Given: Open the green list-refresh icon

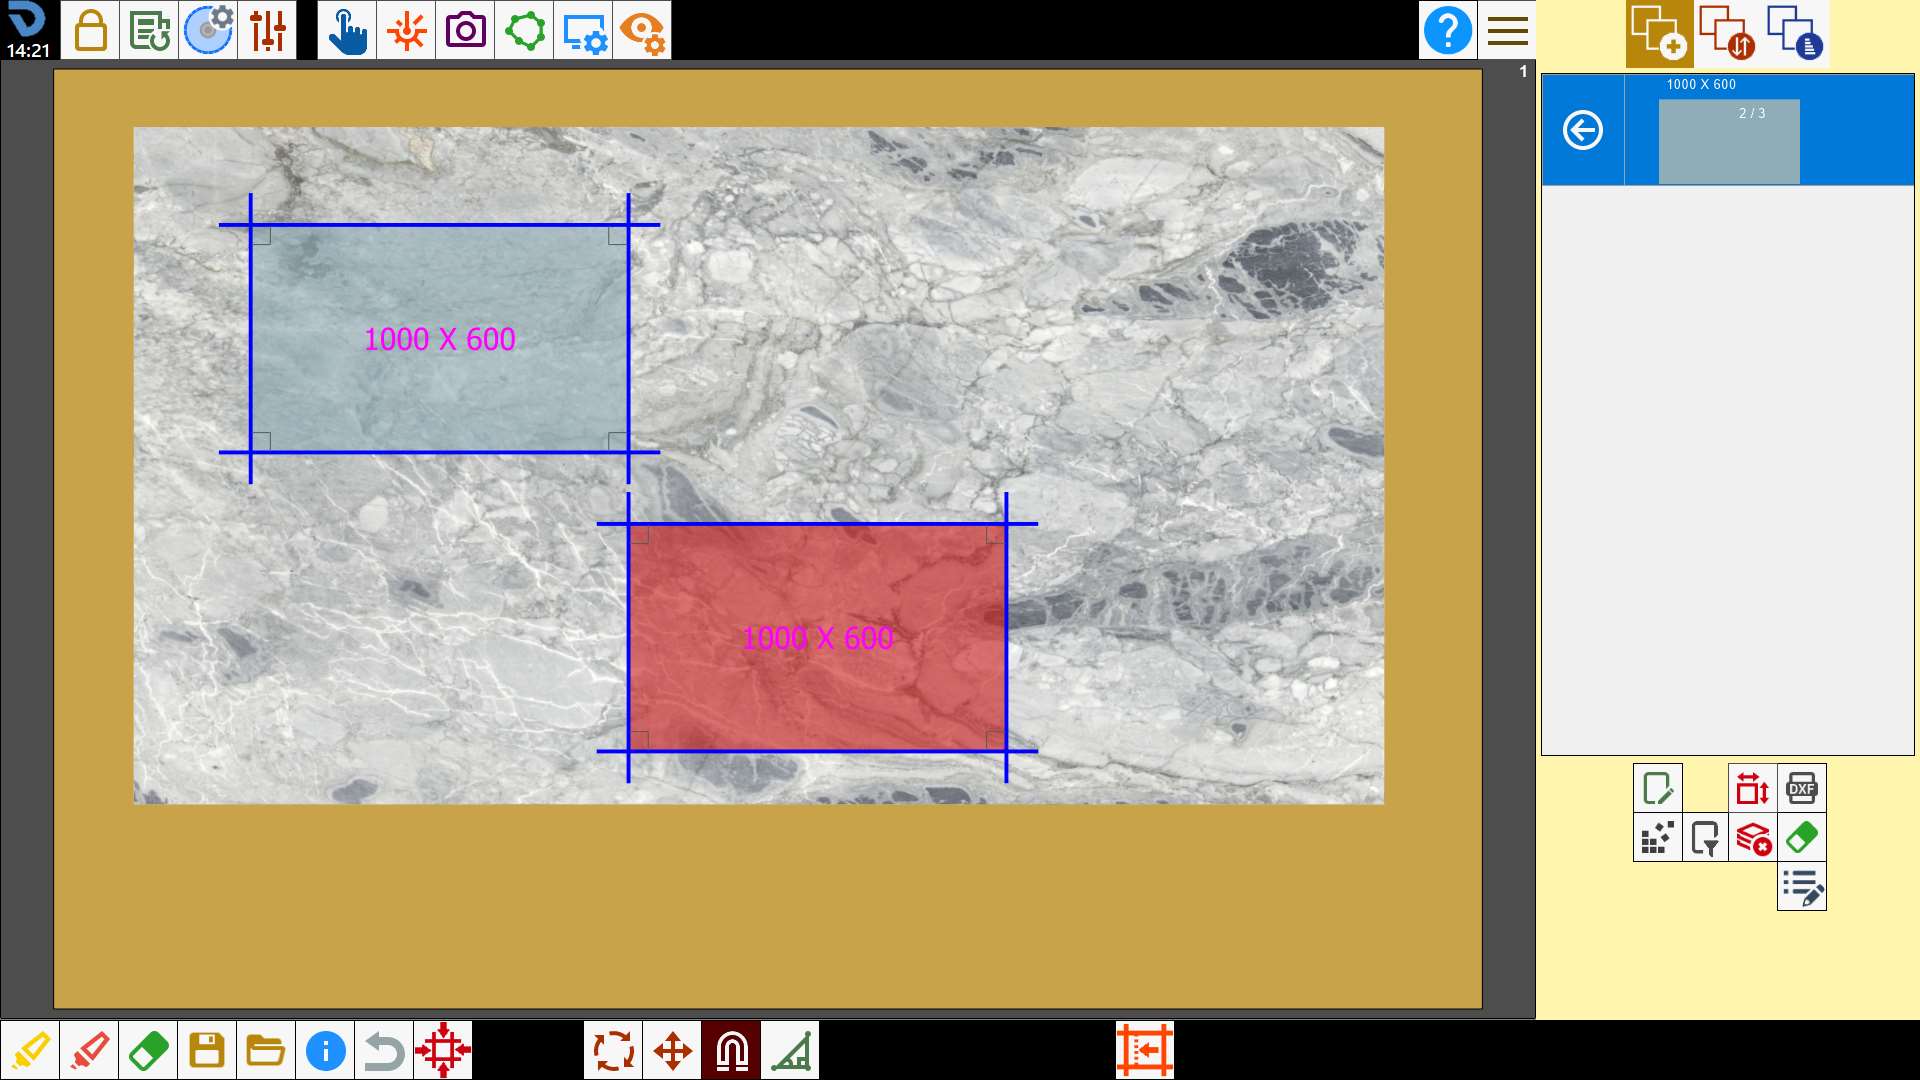Looking at the screenshot, I should point(149,30).
